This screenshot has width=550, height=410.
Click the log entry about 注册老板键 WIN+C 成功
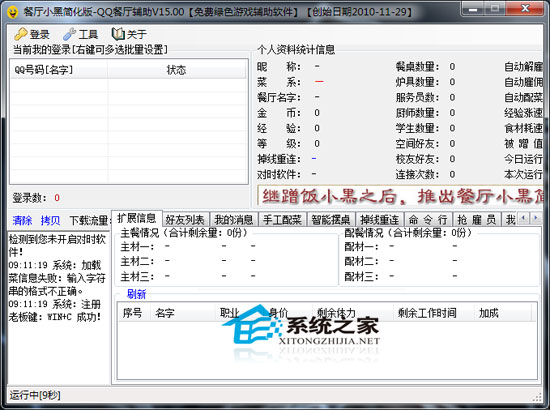point(55,310)
